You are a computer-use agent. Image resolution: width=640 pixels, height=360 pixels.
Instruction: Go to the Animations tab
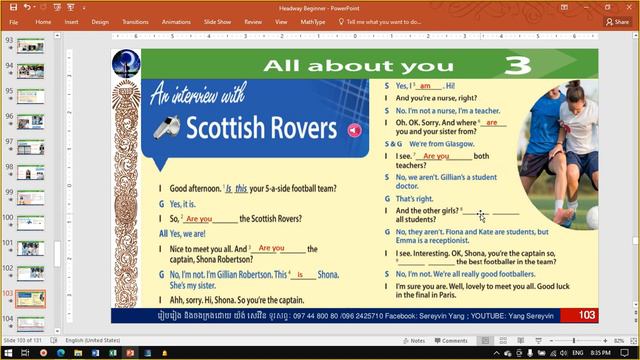(176, 22)
